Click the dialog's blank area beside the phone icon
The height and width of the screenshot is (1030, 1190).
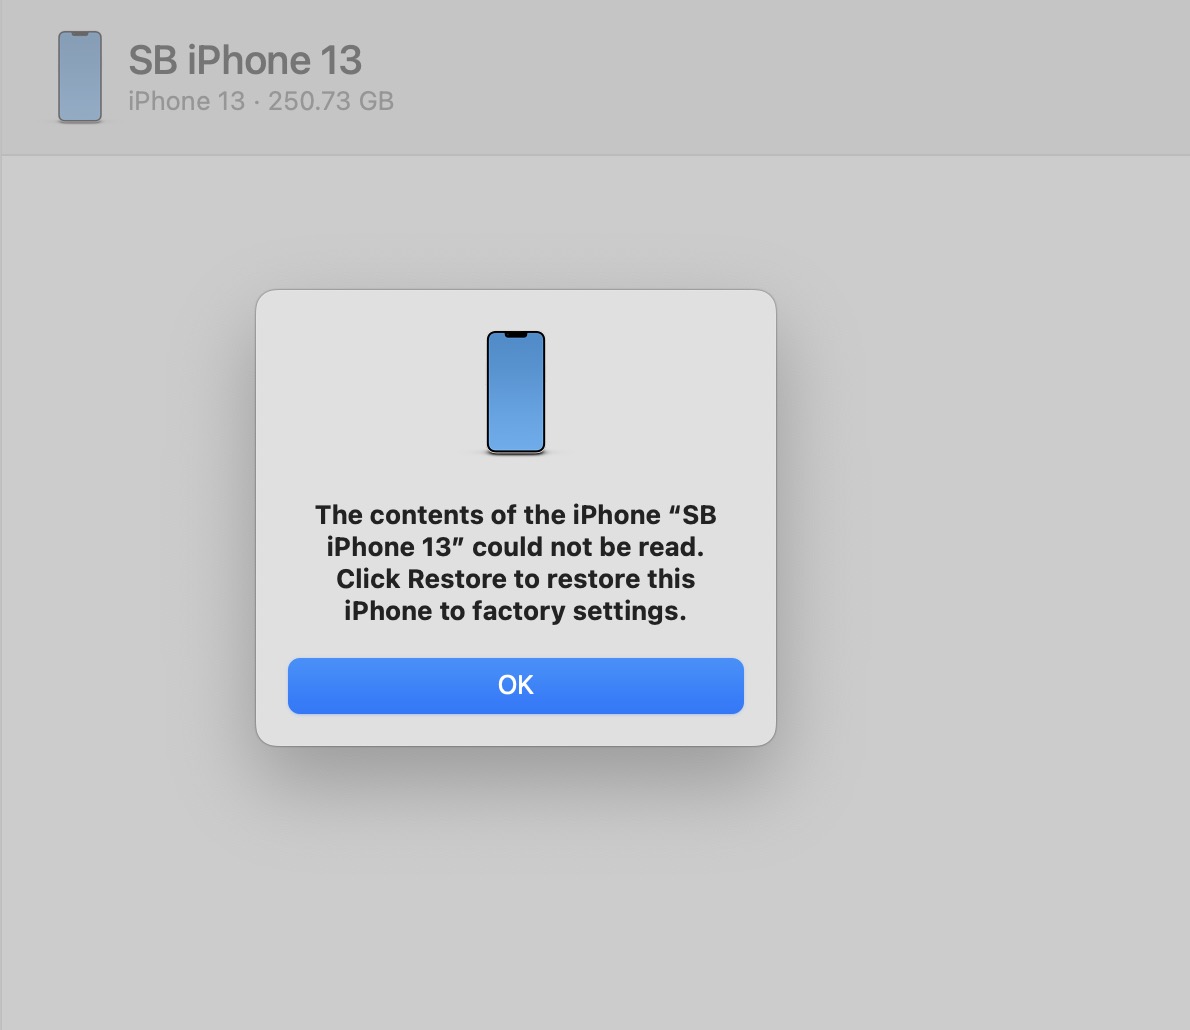click(653, 392)
